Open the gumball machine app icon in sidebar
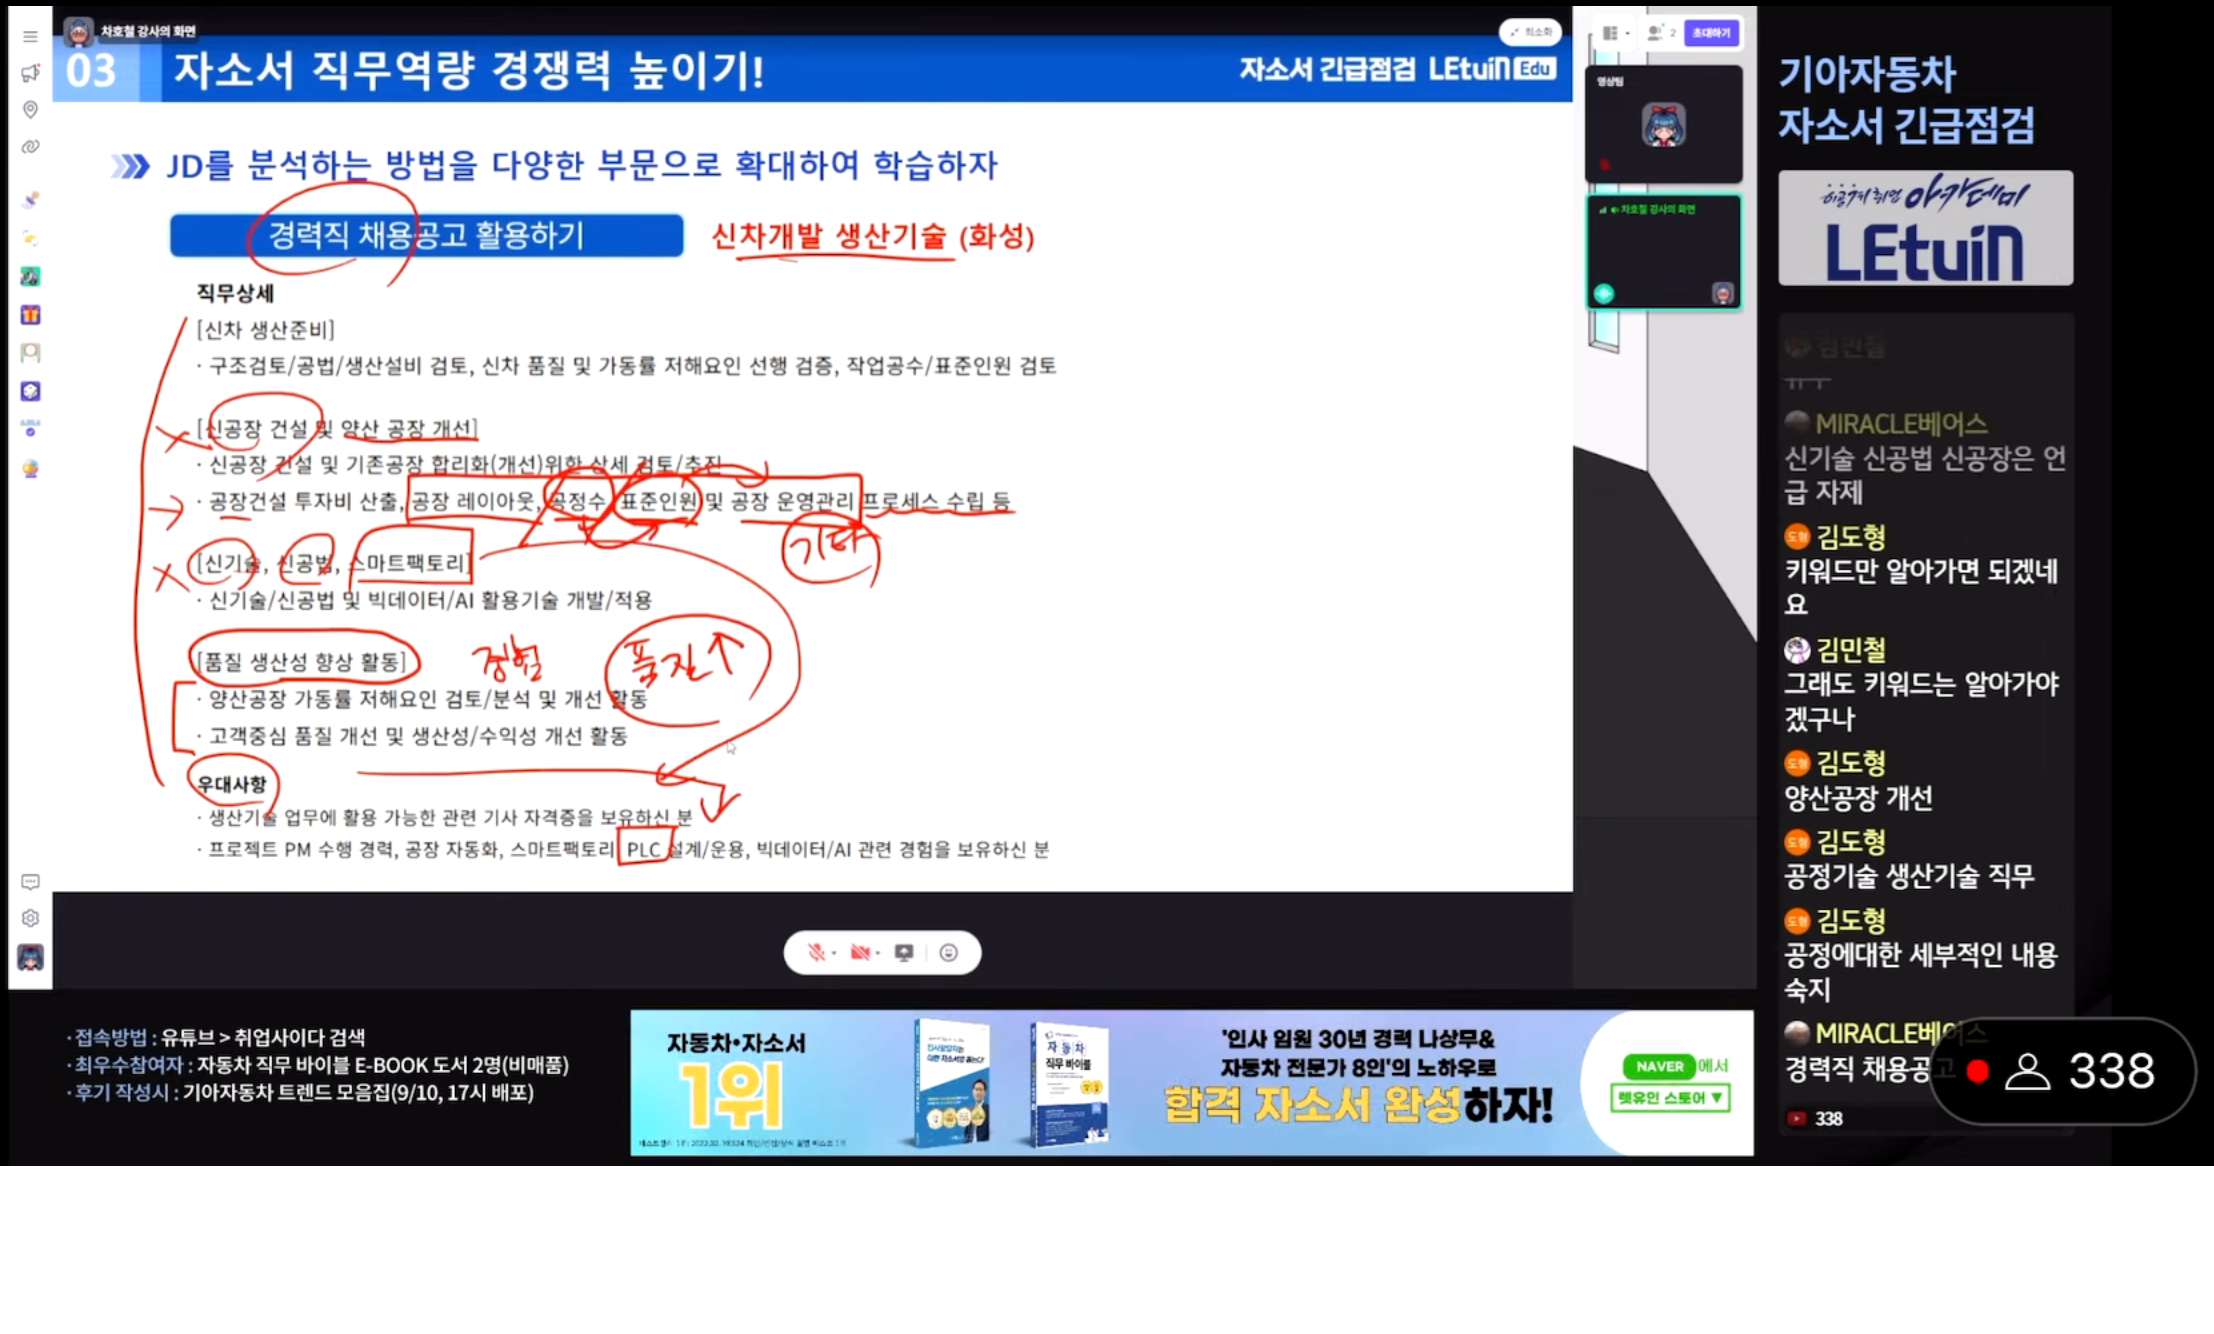The image size is (2214, 1334). pos(30,468)
